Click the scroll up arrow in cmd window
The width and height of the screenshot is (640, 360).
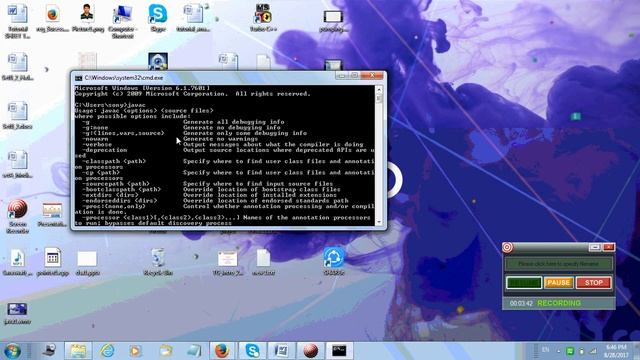tap(379, 89)
